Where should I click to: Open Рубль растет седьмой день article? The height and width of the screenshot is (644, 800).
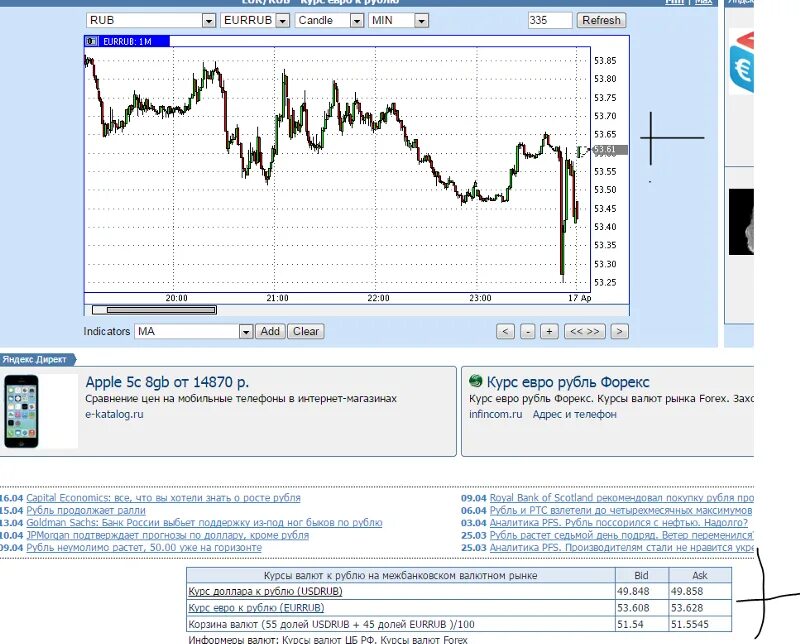click(x=621, y=535)
